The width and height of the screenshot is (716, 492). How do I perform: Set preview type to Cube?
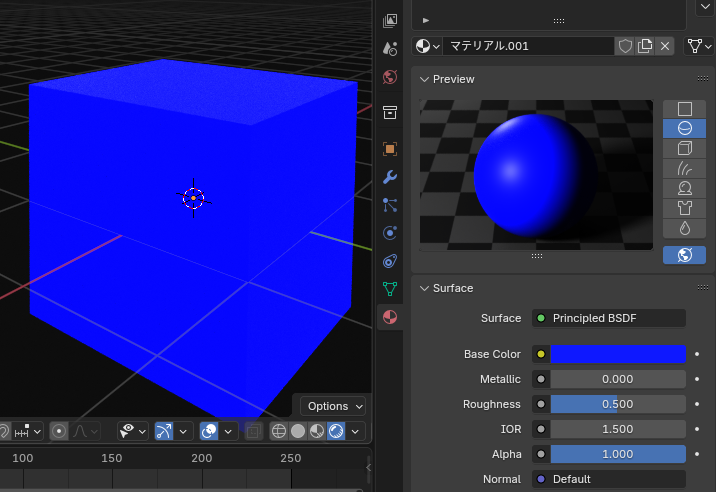[684, 148]
